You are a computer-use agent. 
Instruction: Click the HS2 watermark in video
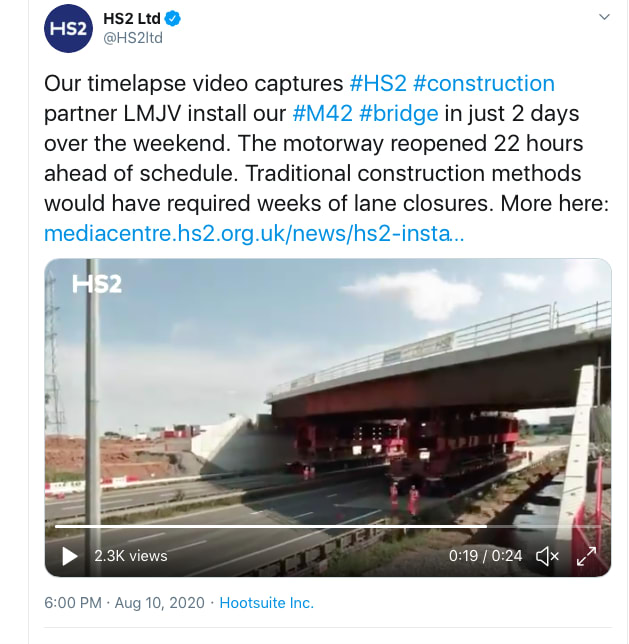pyautogui.click(x=97, y=284)
